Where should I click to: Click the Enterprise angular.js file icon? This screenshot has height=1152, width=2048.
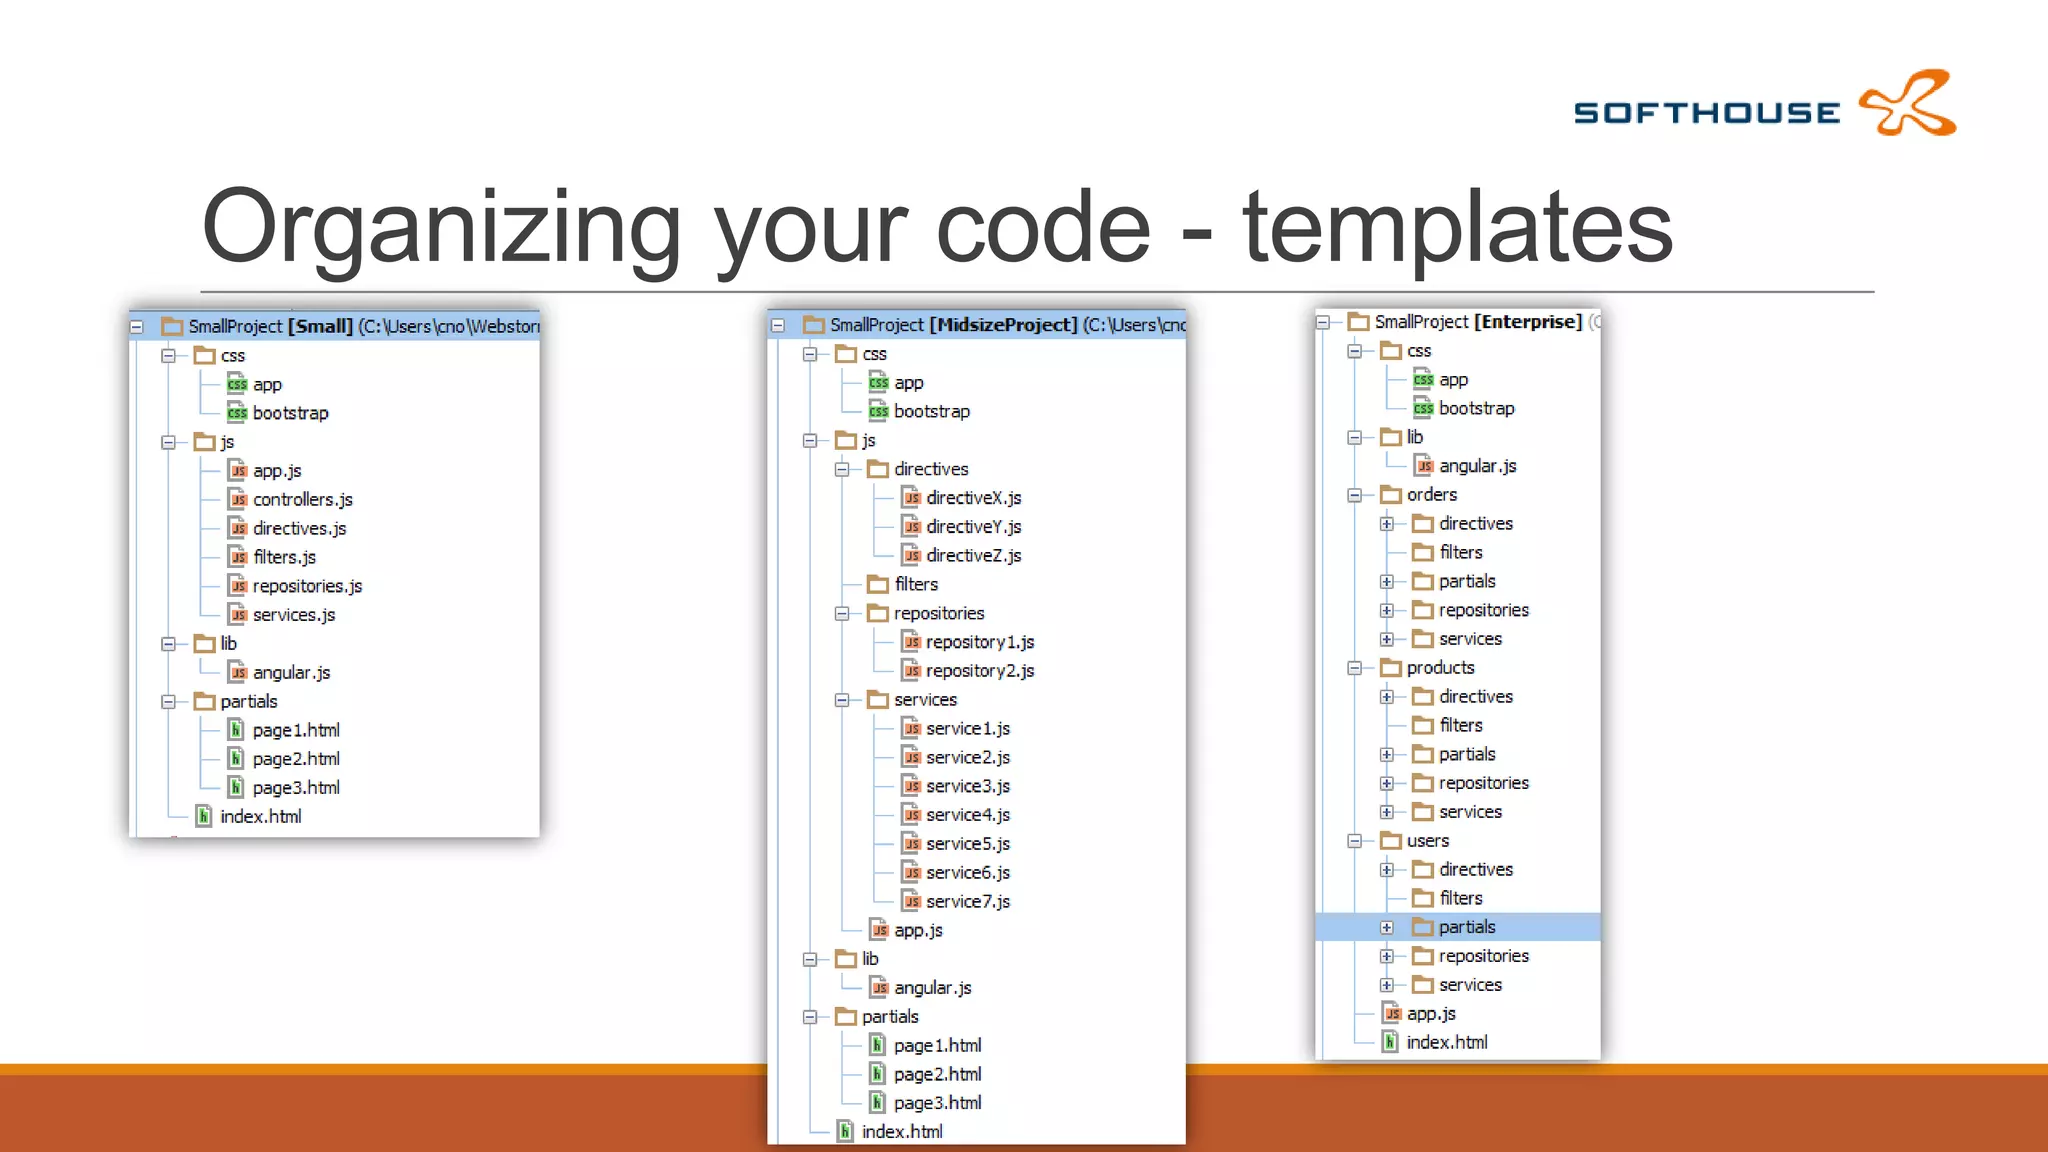pyautogui.click(x=1424, y=466)
